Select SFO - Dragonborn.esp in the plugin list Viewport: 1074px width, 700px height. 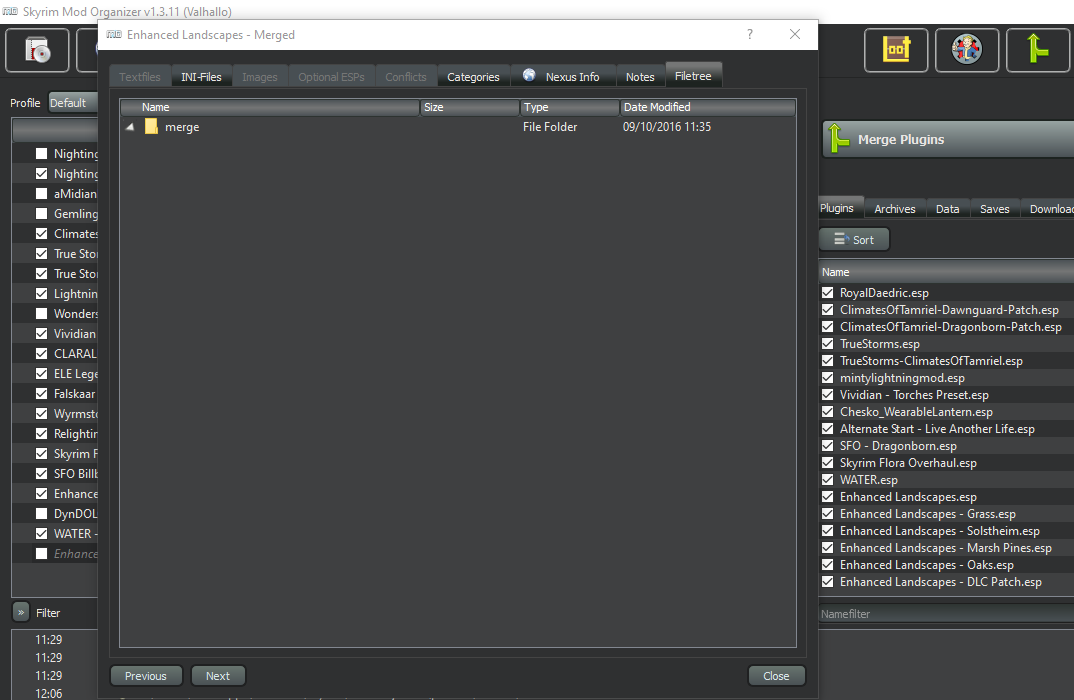click(x=898, y=446)
